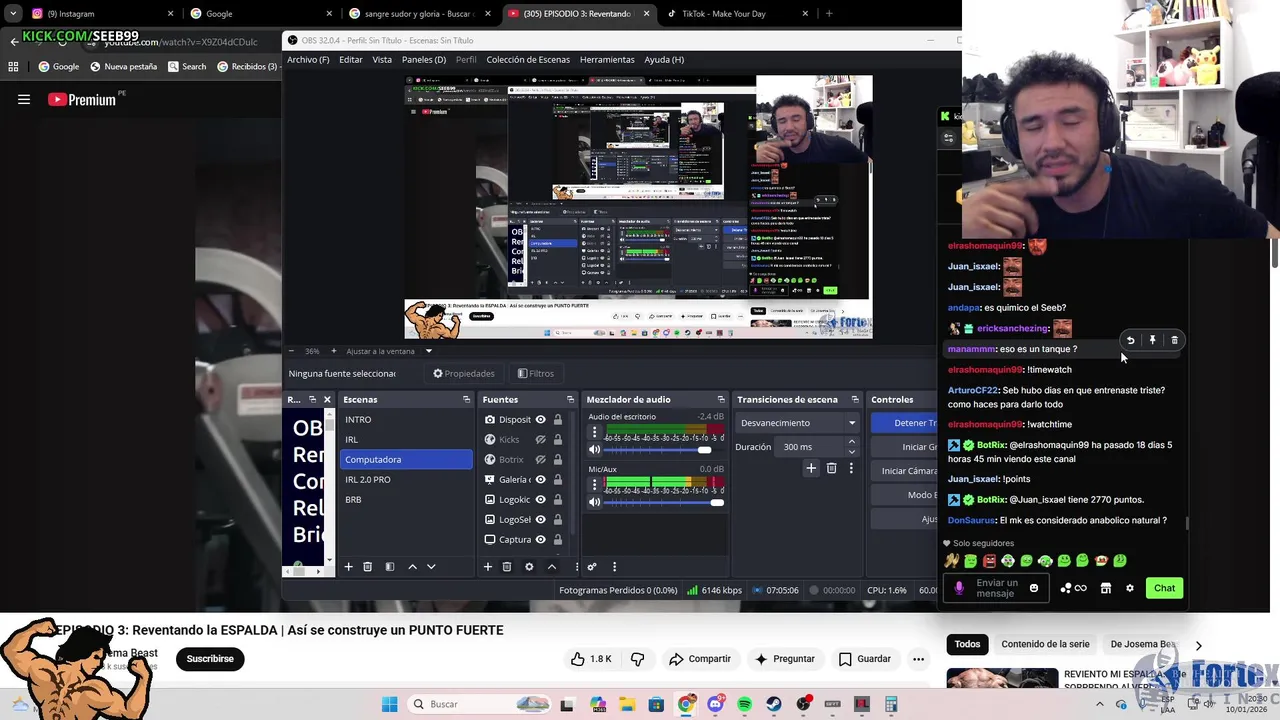The image size is (1280, 720).
Task: Toggle visibility of Logokic source
Action: (x=540, y=500)
